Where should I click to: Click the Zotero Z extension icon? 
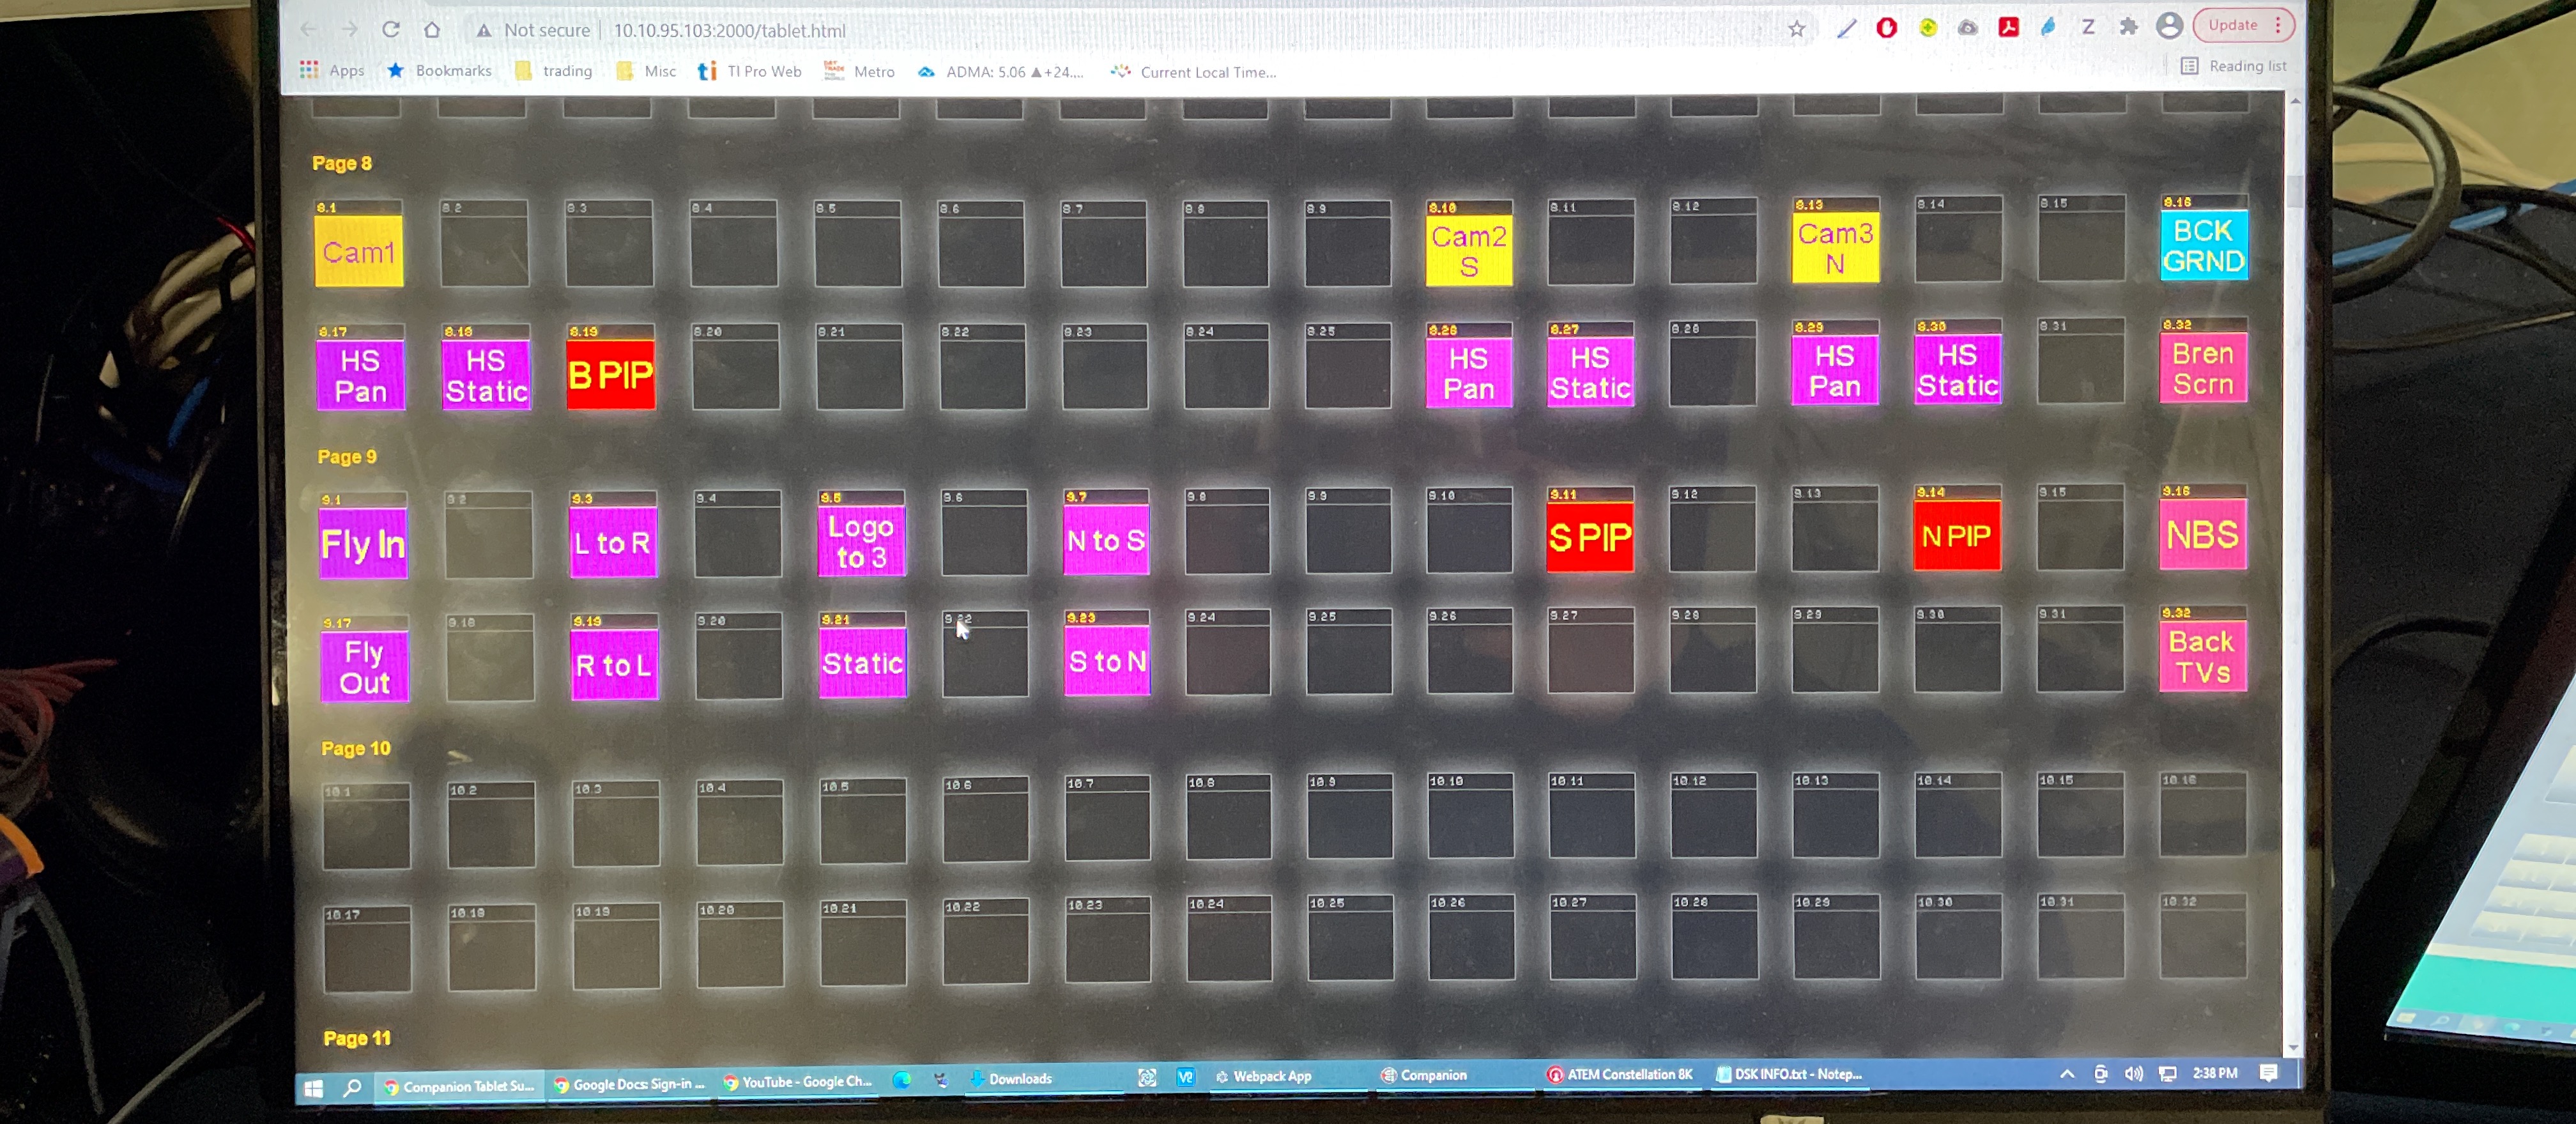pos(2087,27)
